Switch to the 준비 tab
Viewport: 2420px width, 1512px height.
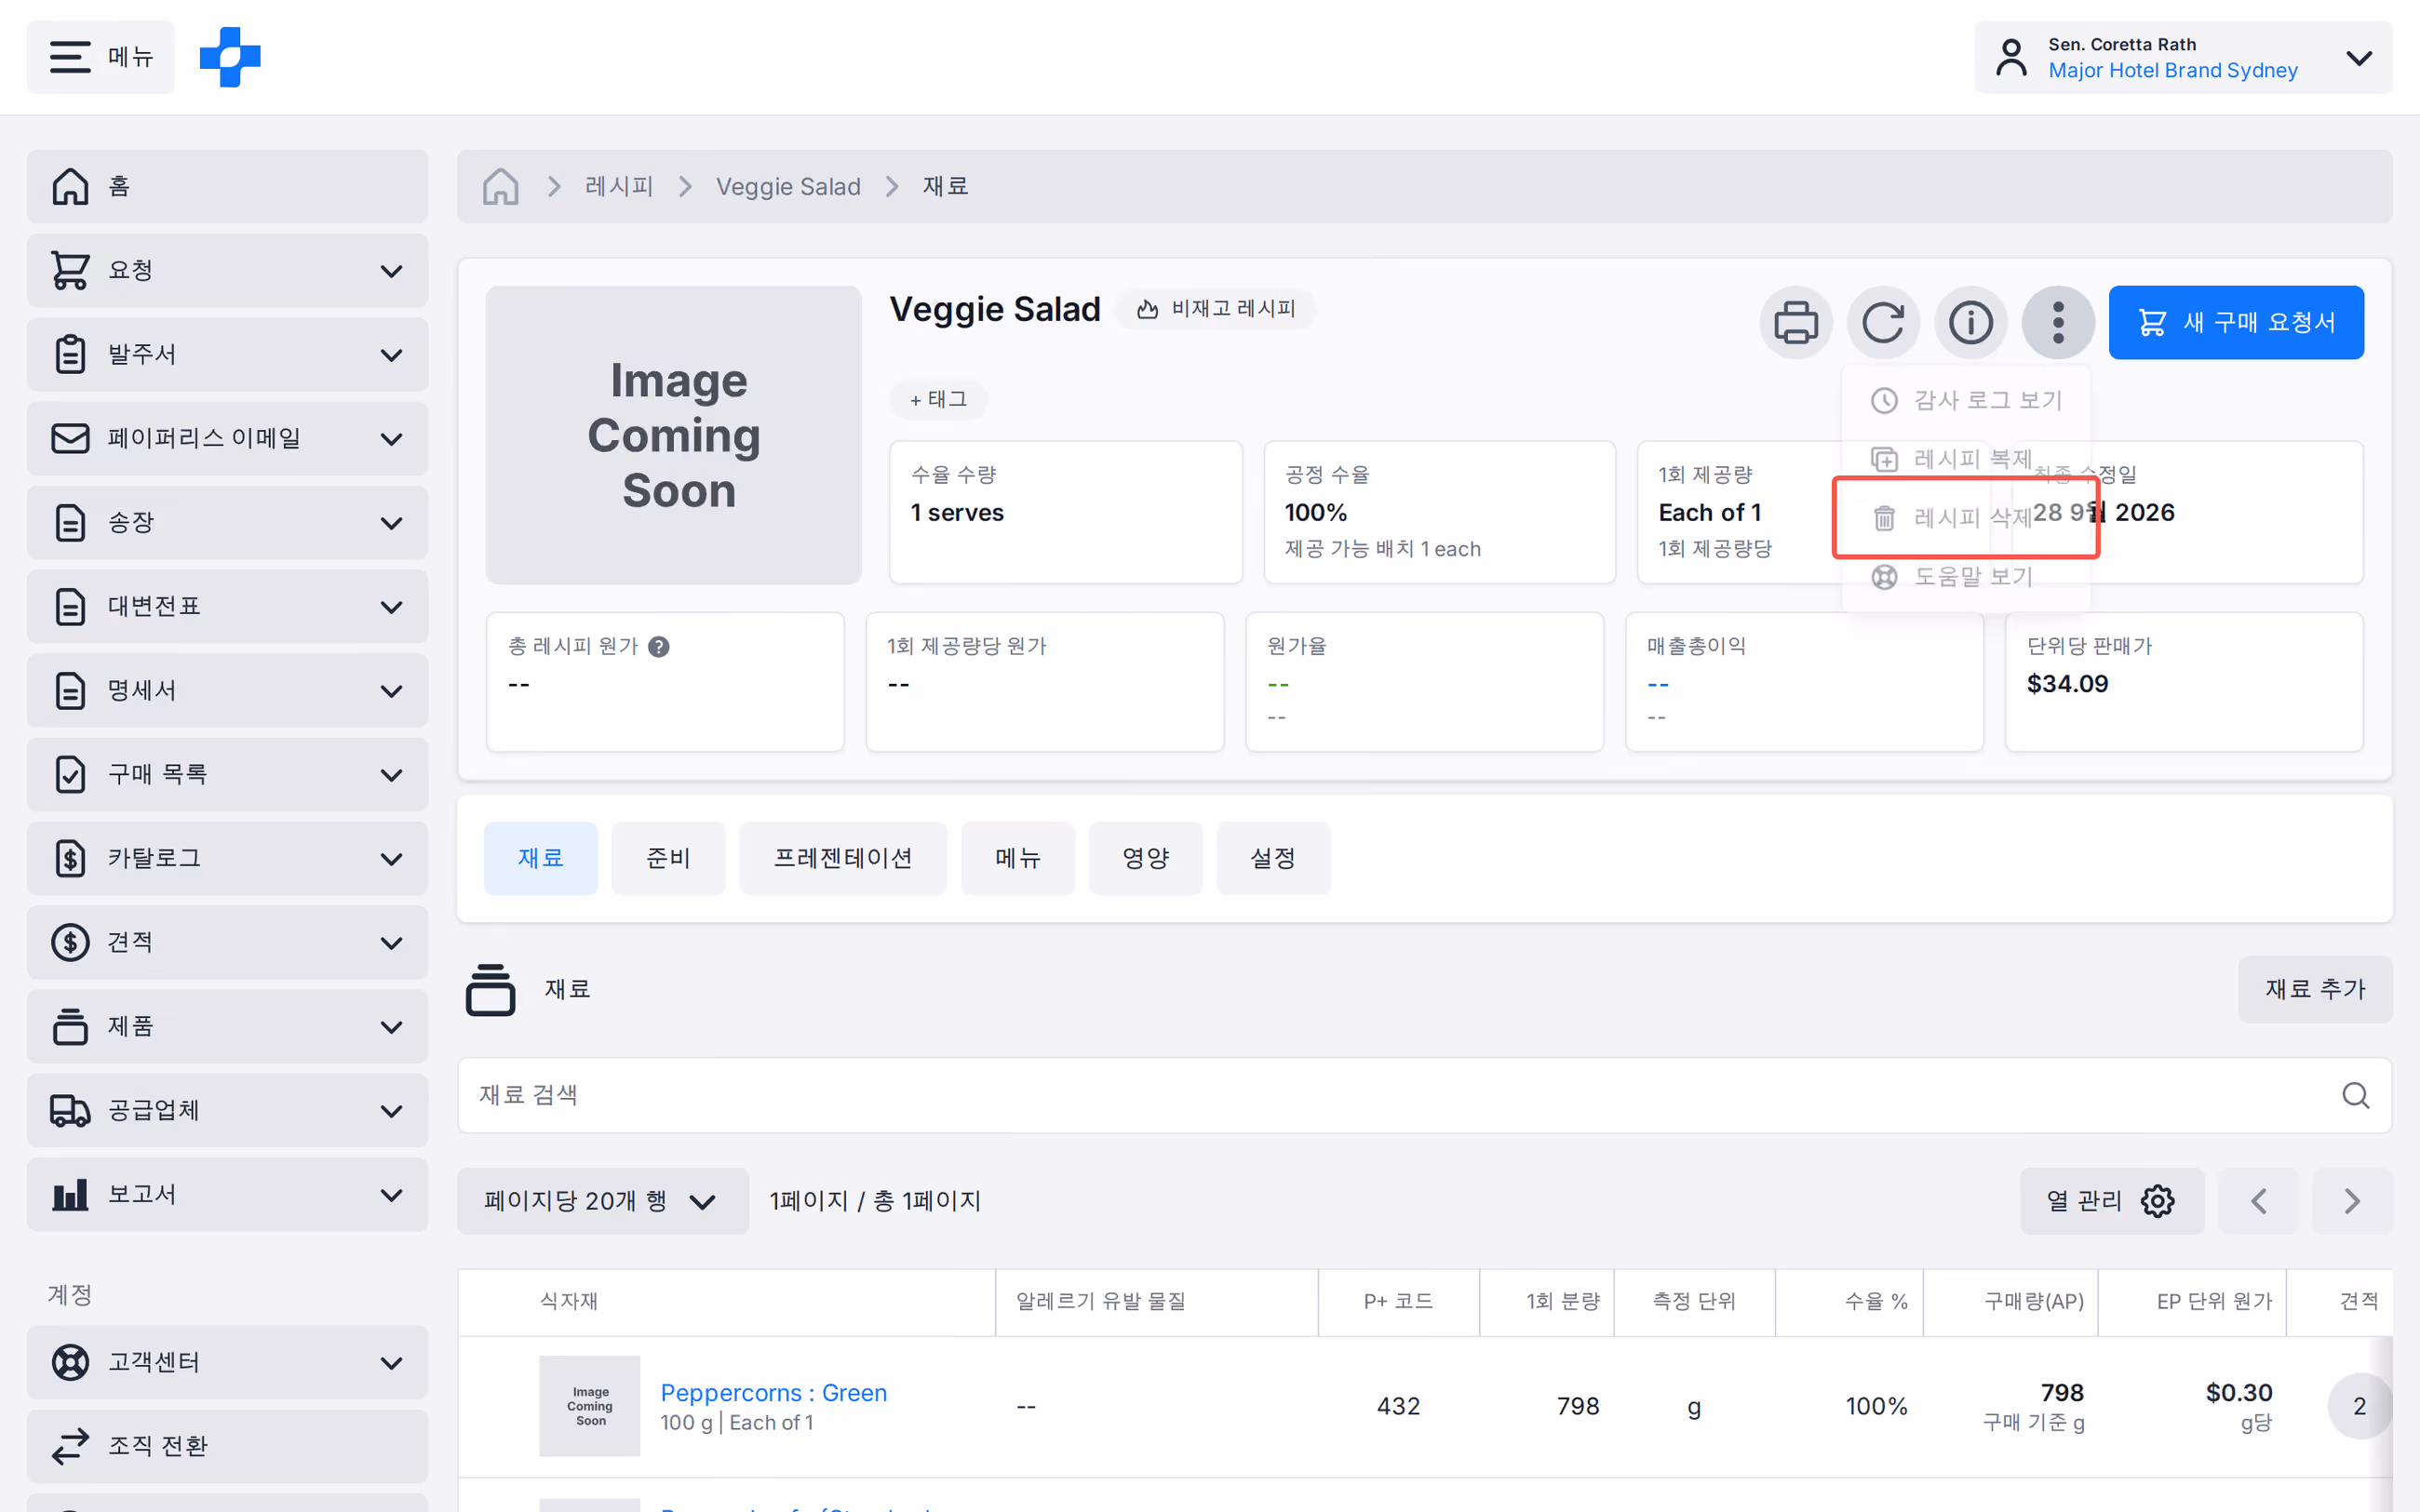coord(668,858)
